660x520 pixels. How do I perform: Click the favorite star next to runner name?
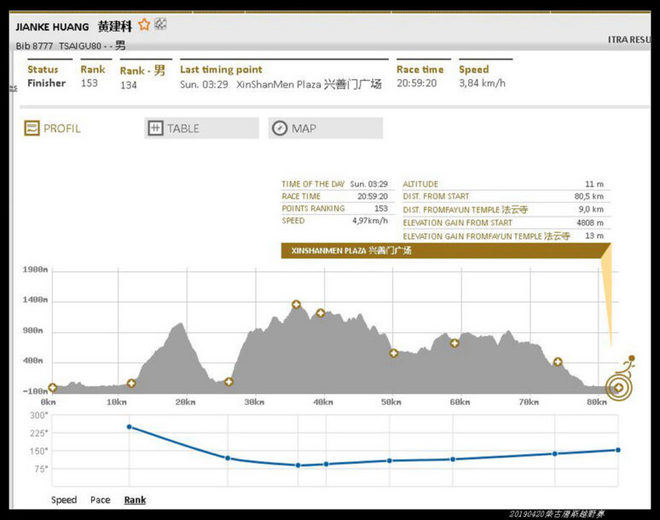[144, 25]
